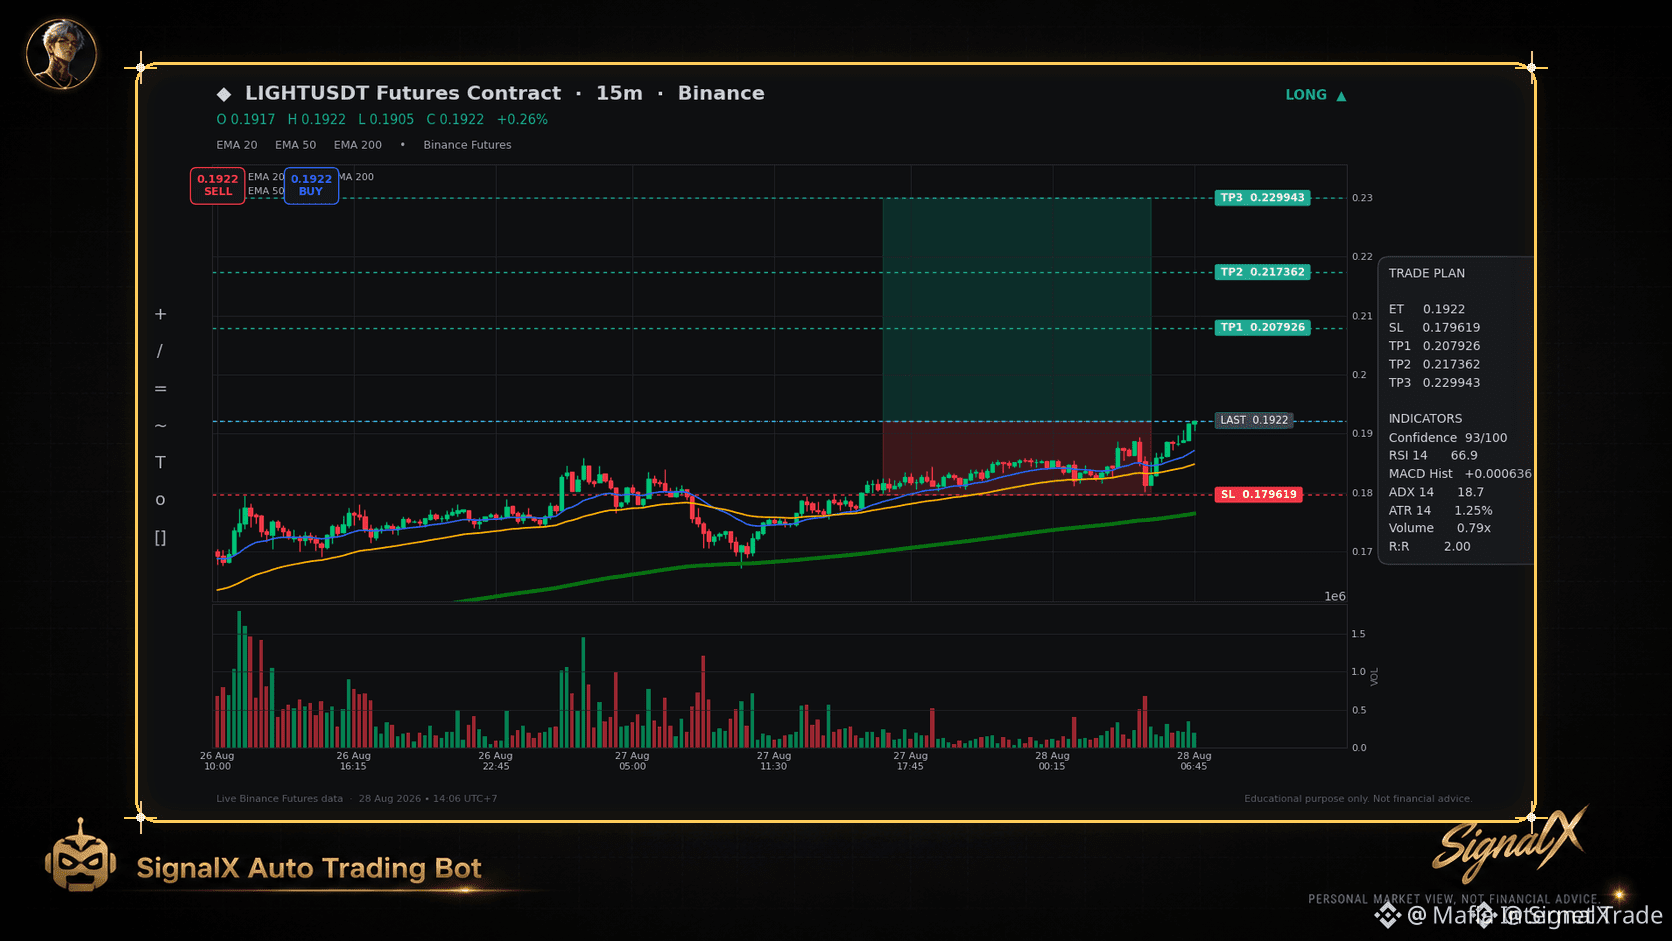Select the trend line slash tool
This screenshot has height=941, width=1672.
[160, 351]
